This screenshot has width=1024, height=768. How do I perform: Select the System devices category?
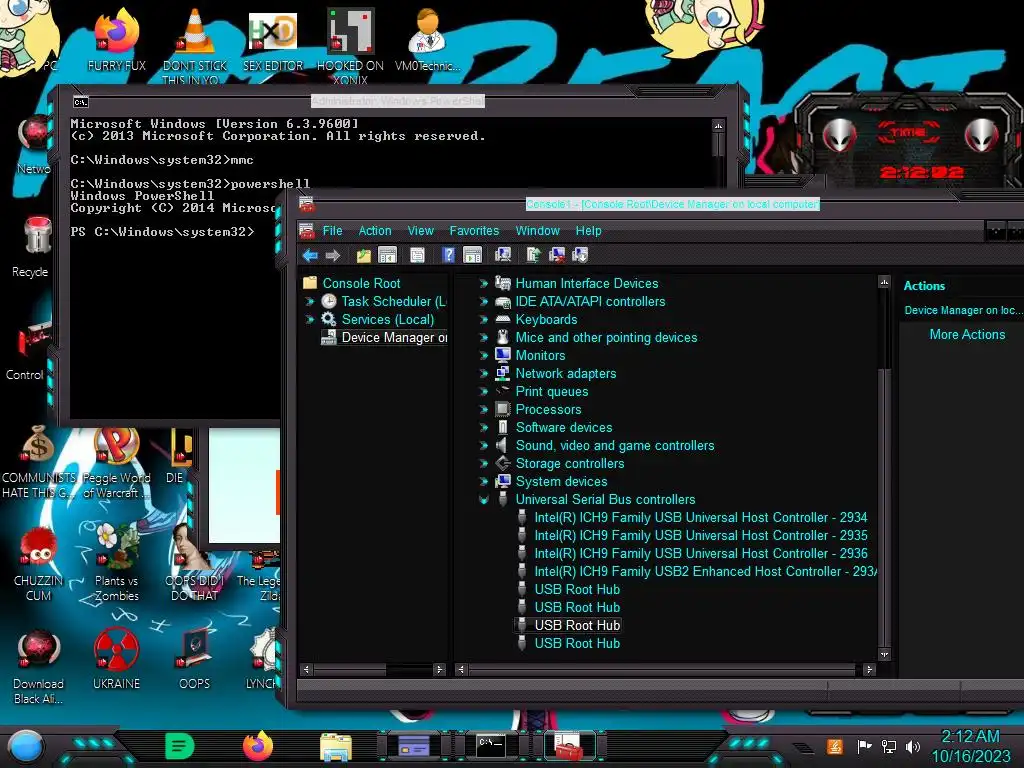[561, 481]
